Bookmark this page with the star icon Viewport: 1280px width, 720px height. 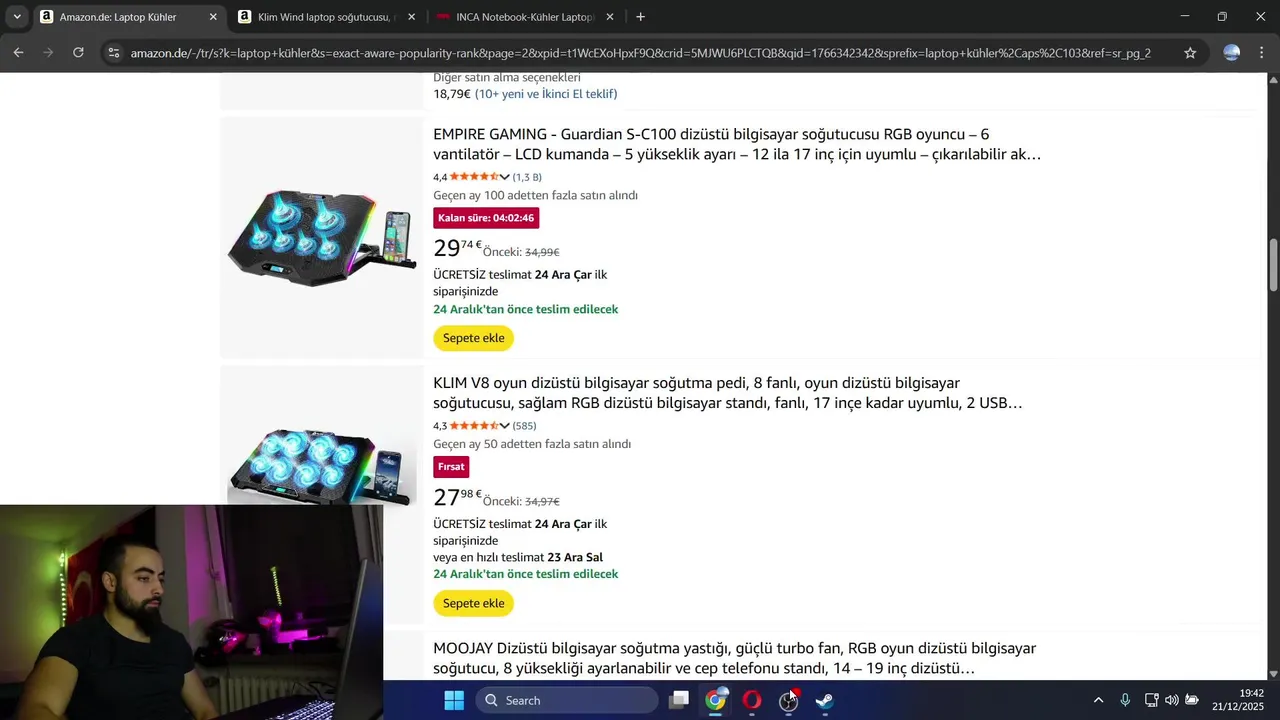click(x=1190, y=53)
